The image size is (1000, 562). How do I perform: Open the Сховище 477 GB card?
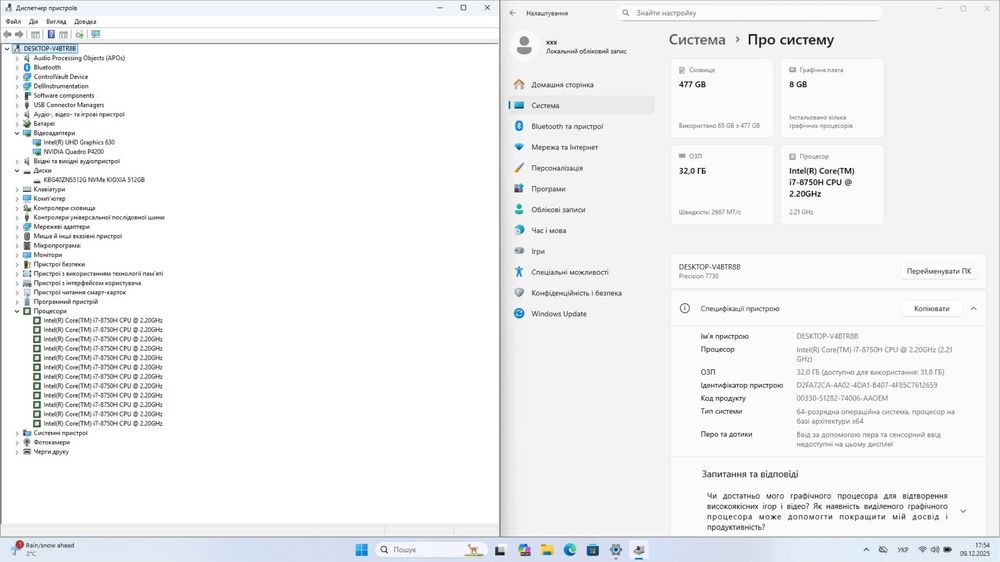click(x=722, y=98)
